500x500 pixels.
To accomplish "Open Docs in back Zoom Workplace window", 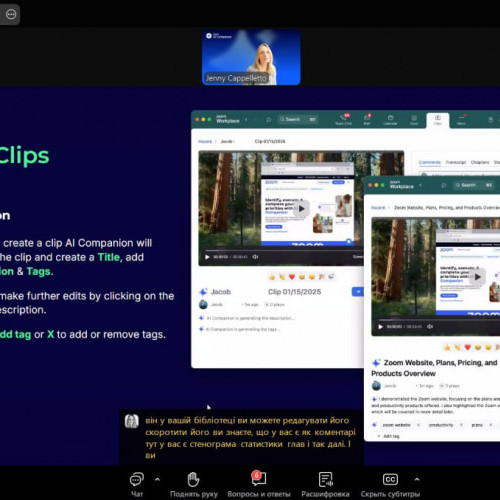I will pos(414,119).
